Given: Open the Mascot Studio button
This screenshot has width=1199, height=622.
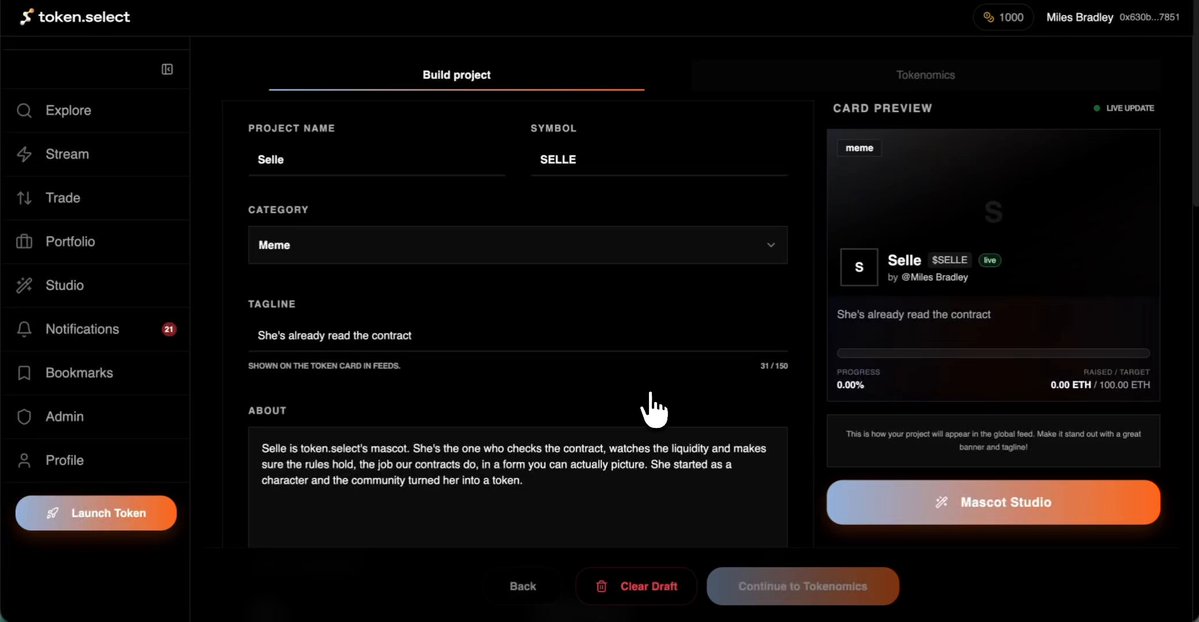Looking at the screenshot, I should click(993, 503).
